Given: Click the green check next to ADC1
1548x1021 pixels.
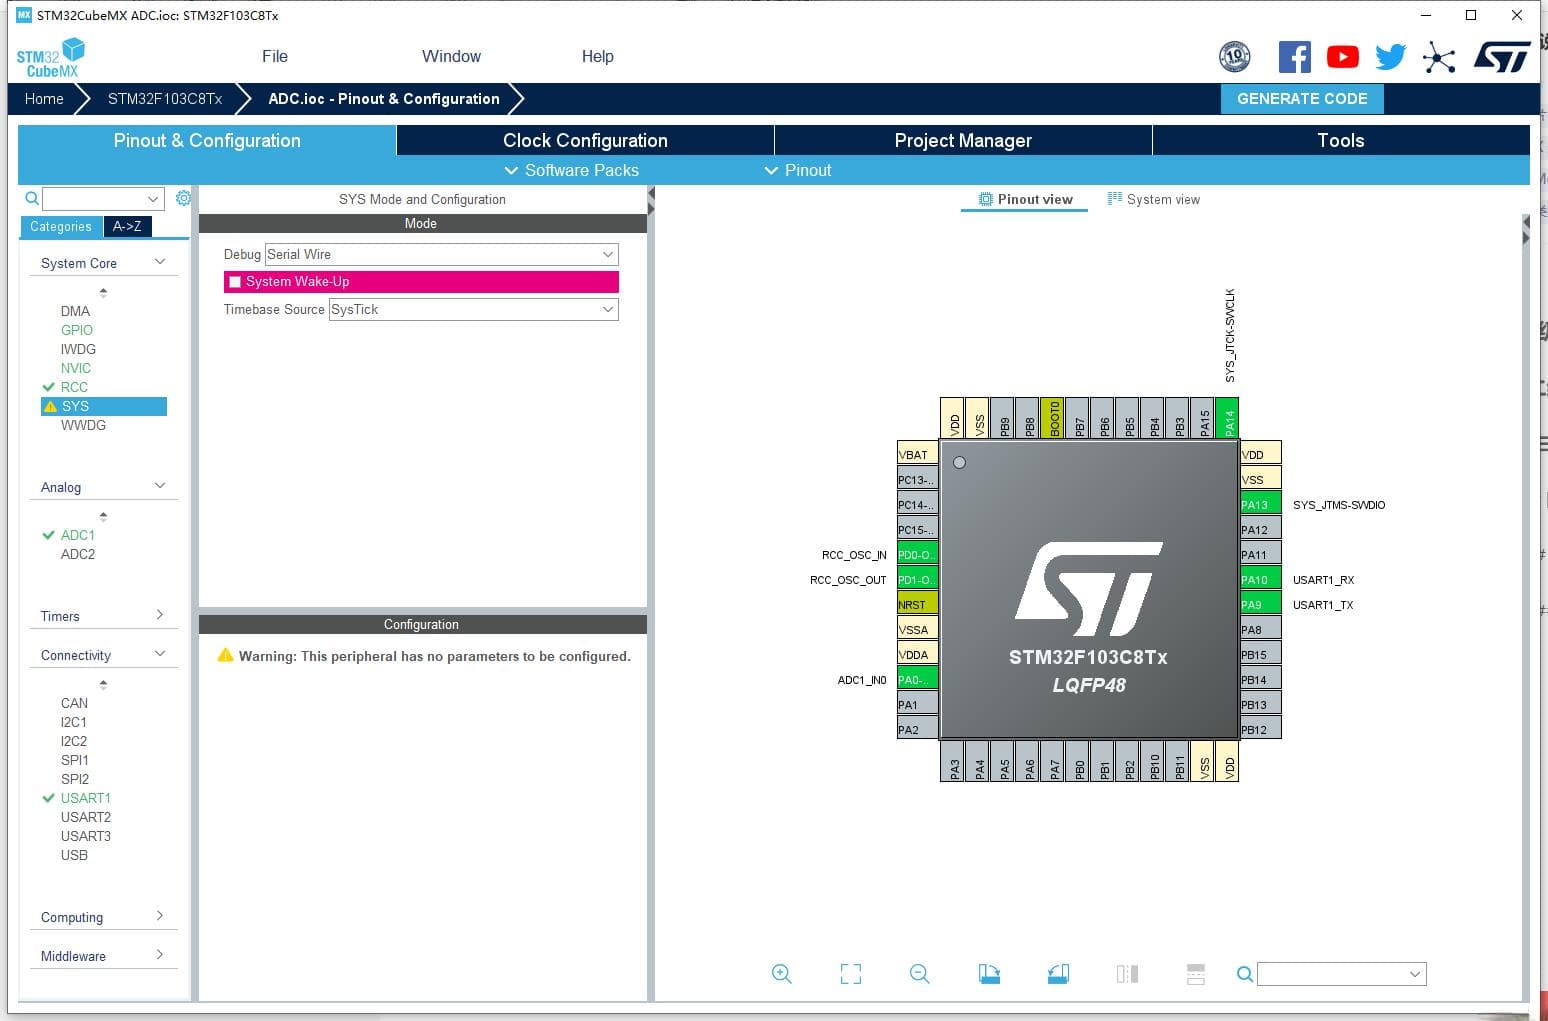Looking at the screenshot, I should click(x=48, y=535).
